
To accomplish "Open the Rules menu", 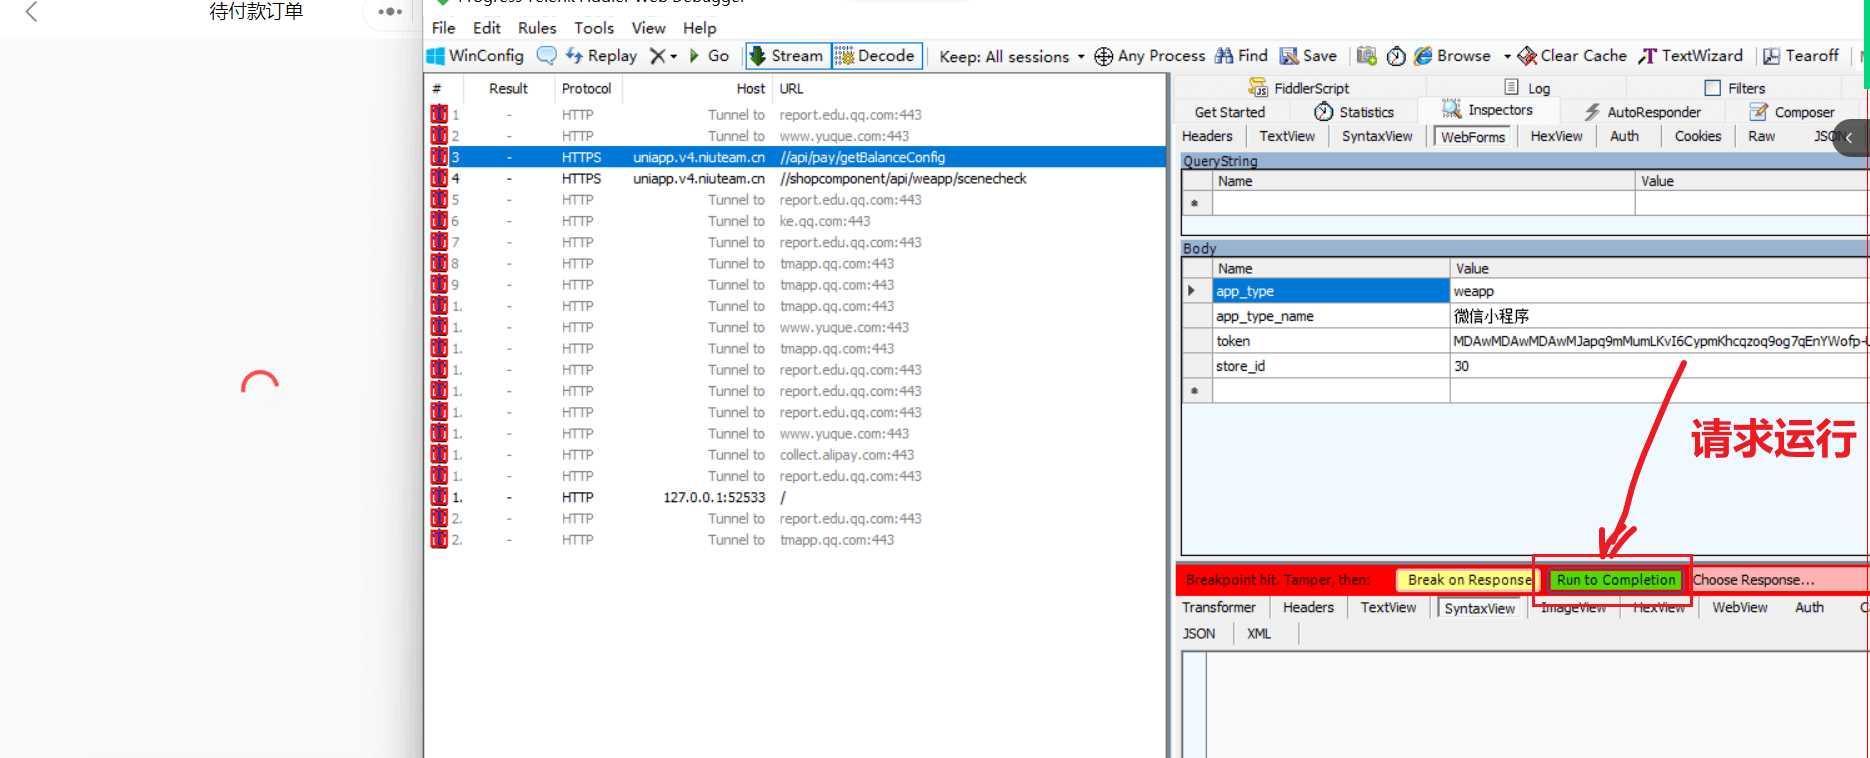I will click(x=537, y=28).
